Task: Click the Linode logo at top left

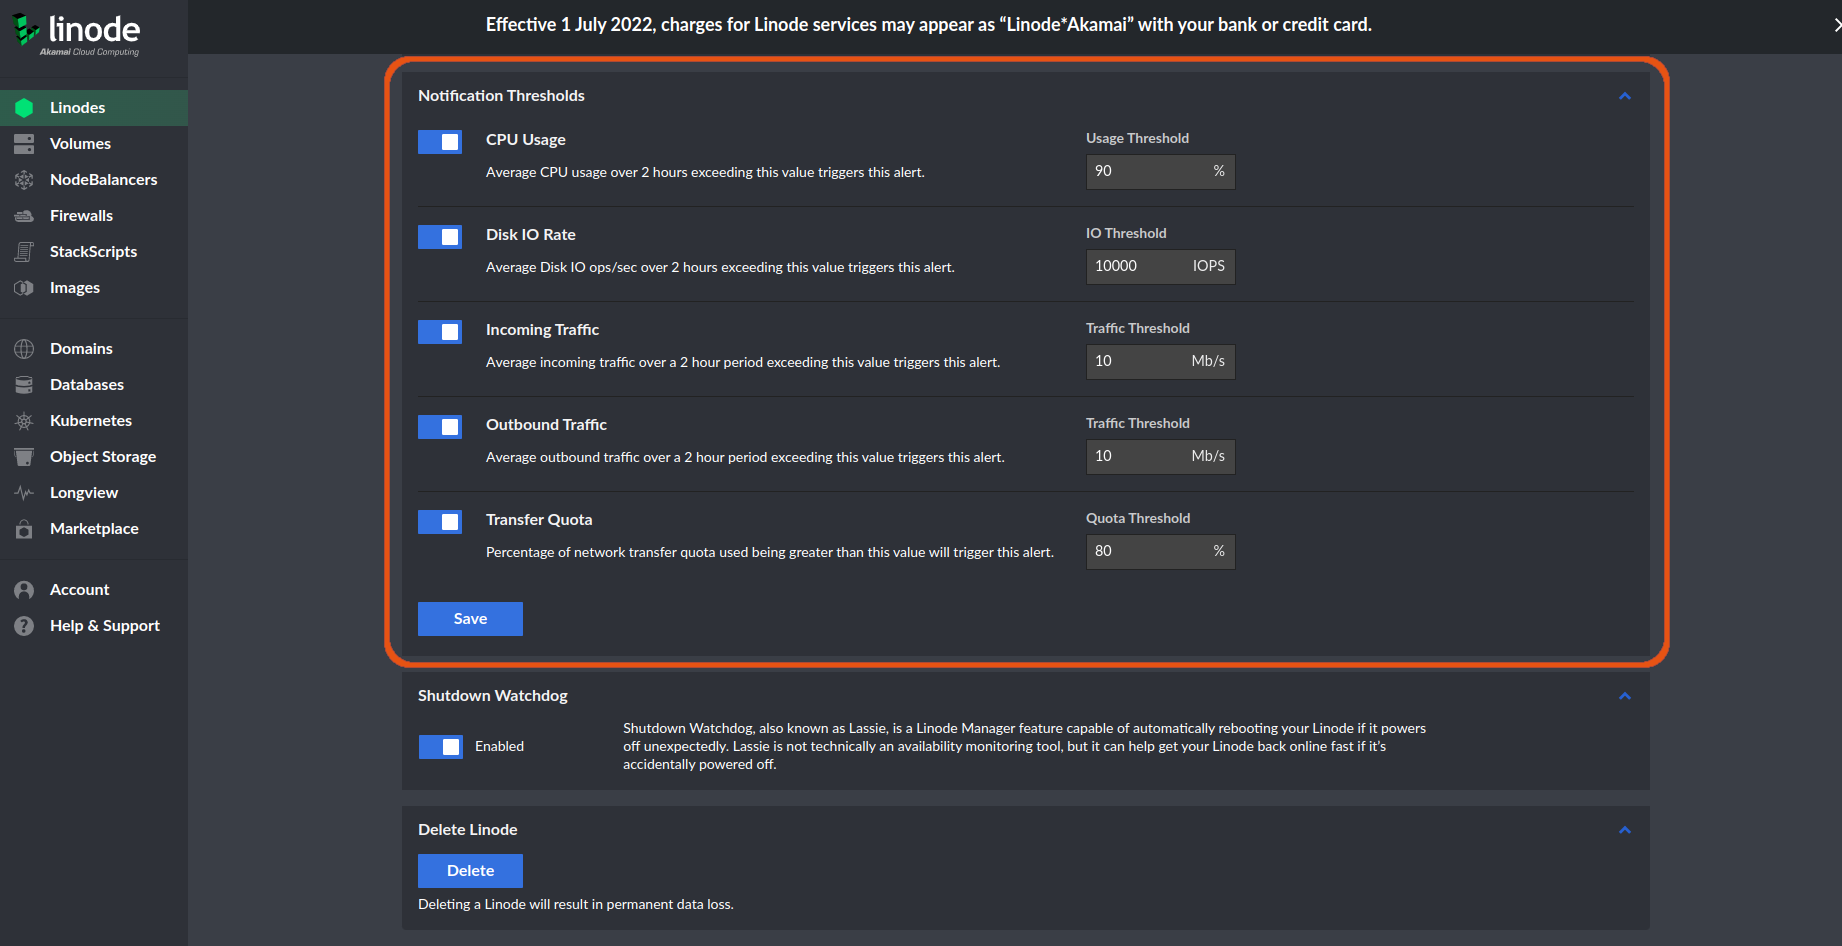Action: [x=77, y=34]
